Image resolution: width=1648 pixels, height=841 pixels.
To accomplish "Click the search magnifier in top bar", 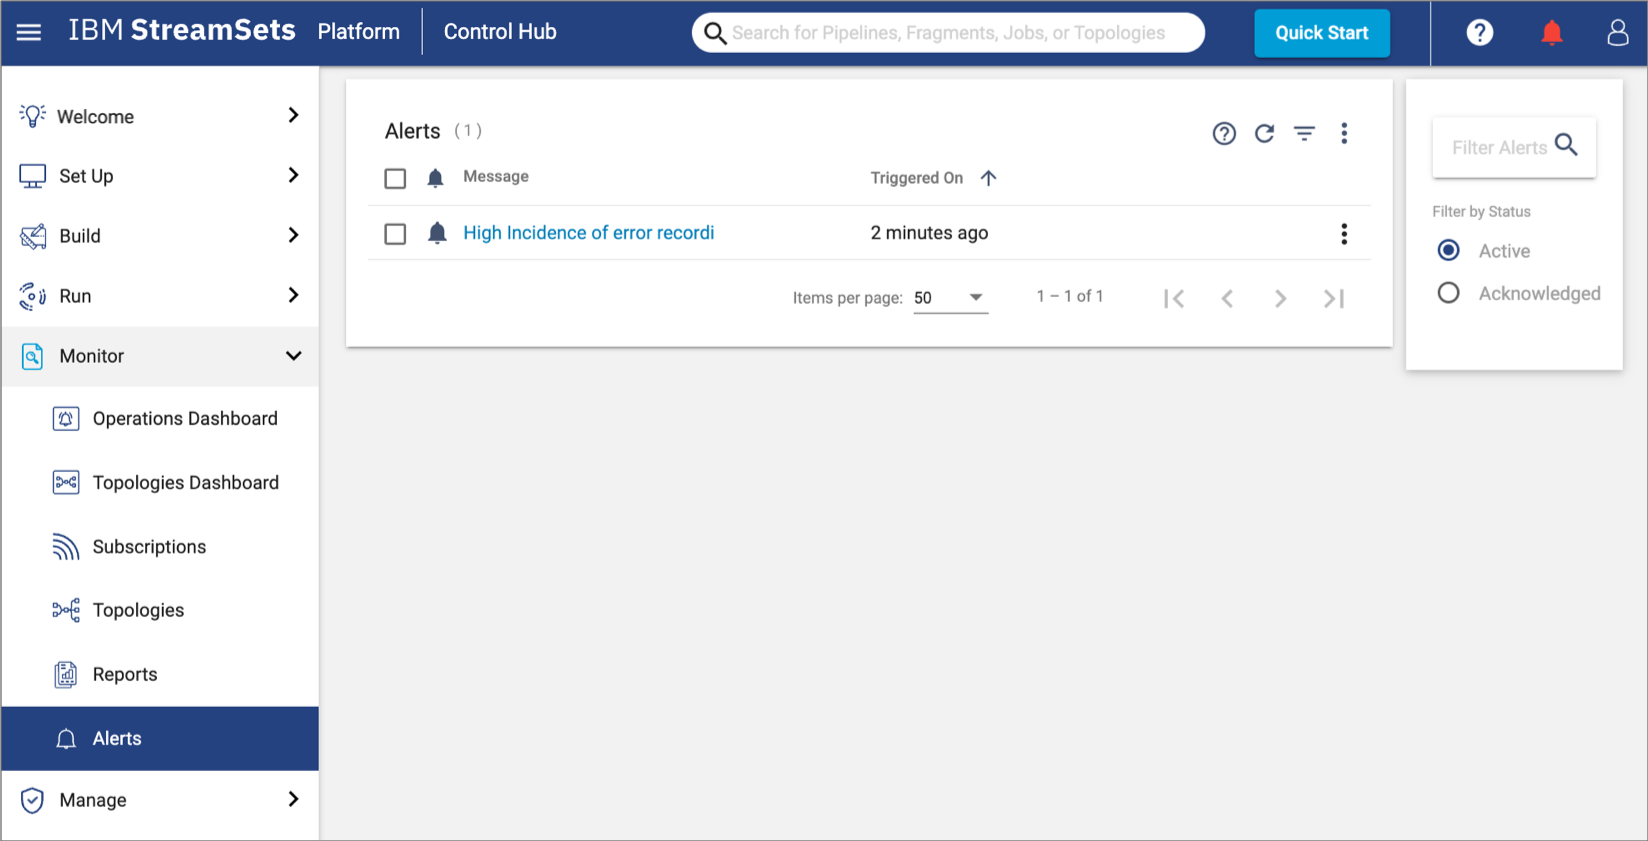I will coord(715,33).
